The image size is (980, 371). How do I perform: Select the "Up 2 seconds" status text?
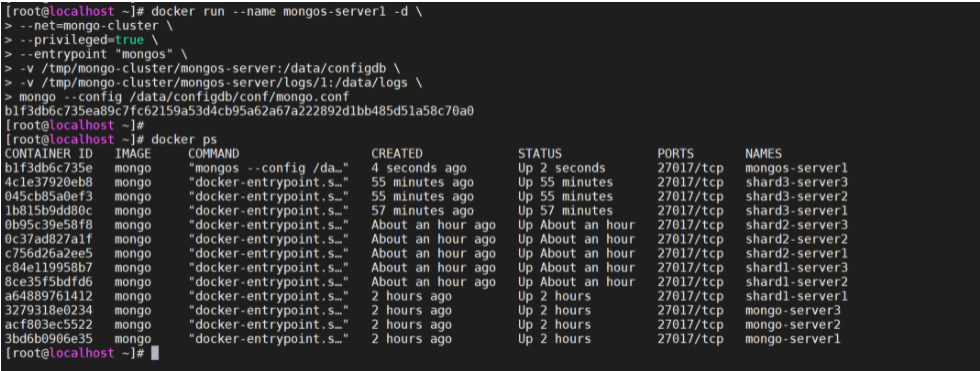tap(561, 168)
